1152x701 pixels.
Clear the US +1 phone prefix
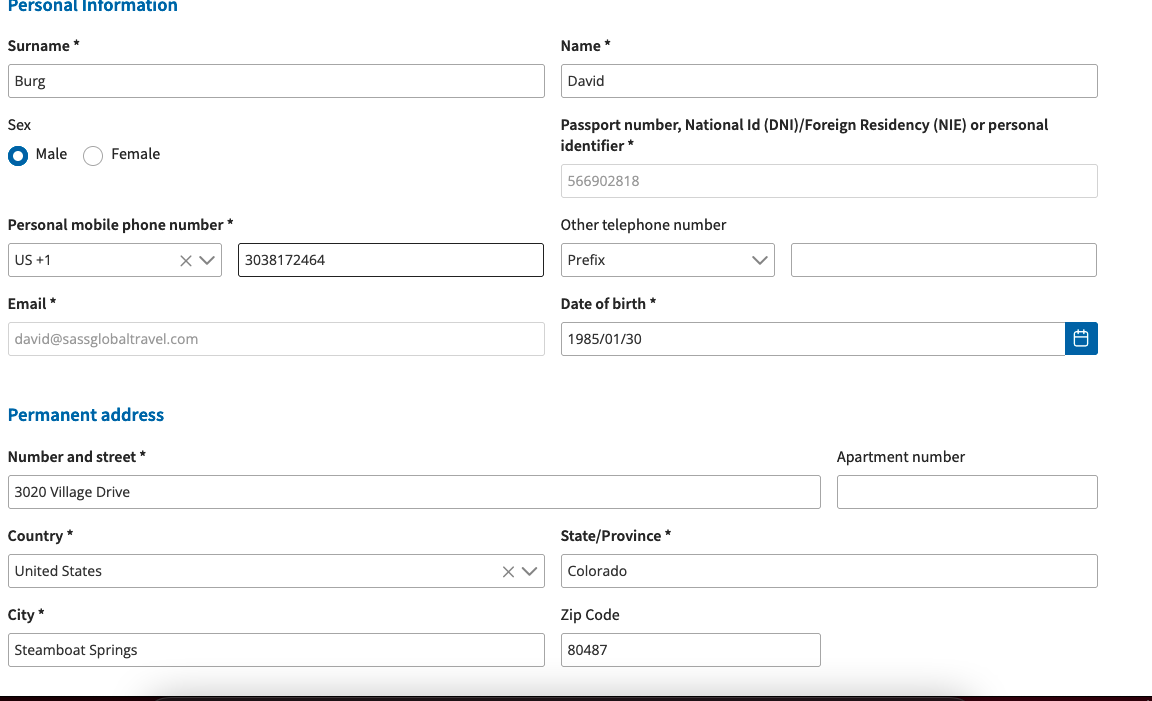[x=186, y=261]
